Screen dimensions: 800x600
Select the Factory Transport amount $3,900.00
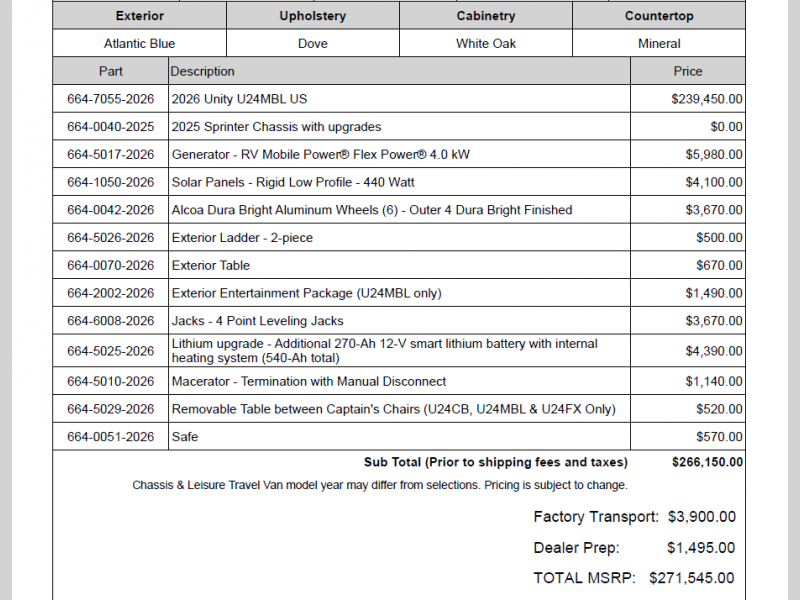pos(700,517)
